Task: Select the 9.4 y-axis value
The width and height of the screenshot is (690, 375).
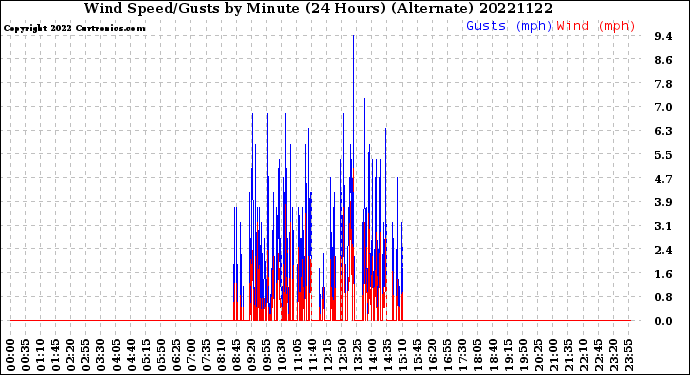Action: pos(663,36)
